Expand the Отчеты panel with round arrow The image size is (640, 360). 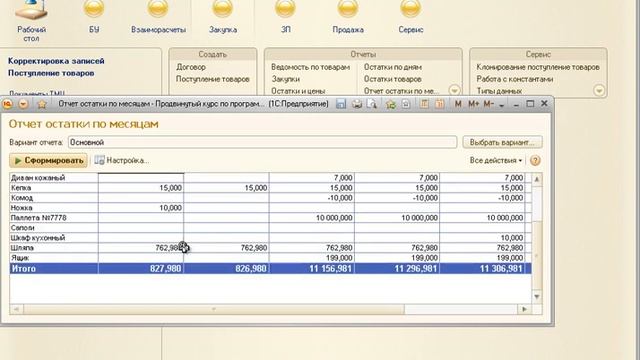pyautogui.click(x=454, y=90)
